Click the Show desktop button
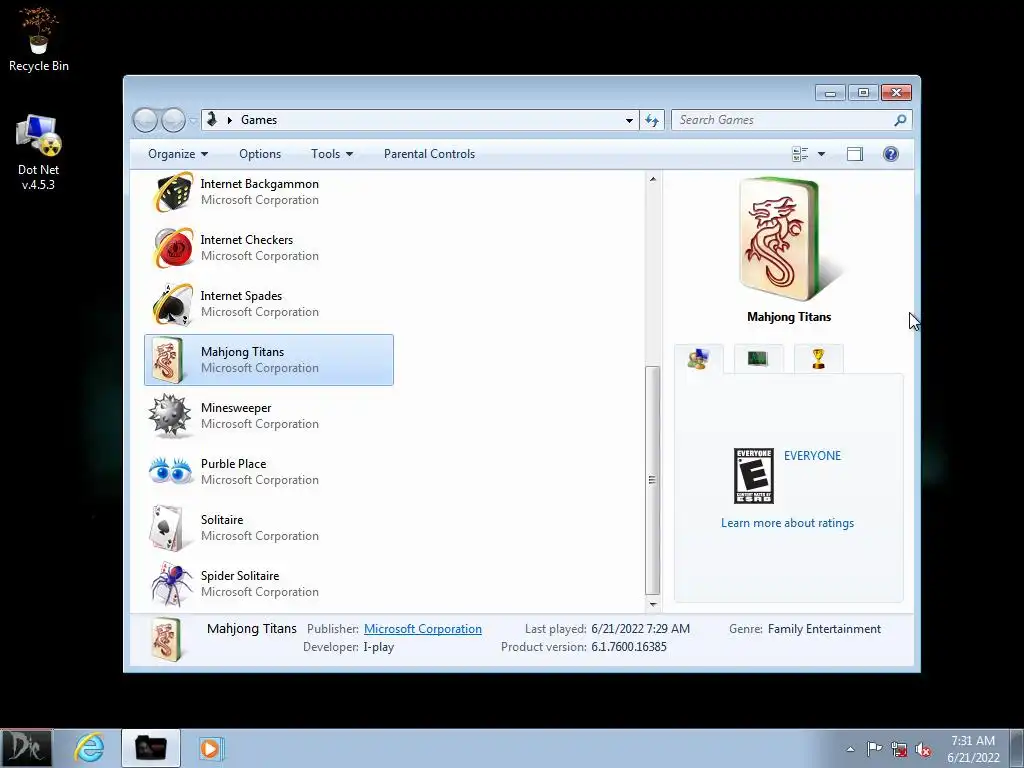Viewport: 1024px width, 768px height. point(1016,748)
